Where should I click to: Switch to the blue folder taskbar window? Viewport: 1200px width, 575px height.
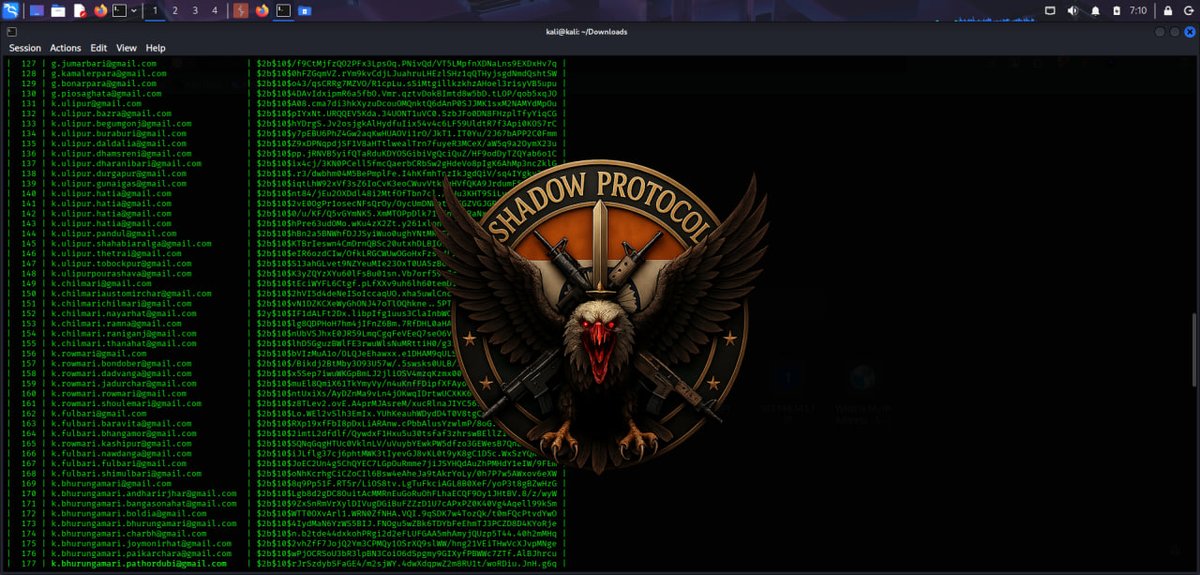304,11
